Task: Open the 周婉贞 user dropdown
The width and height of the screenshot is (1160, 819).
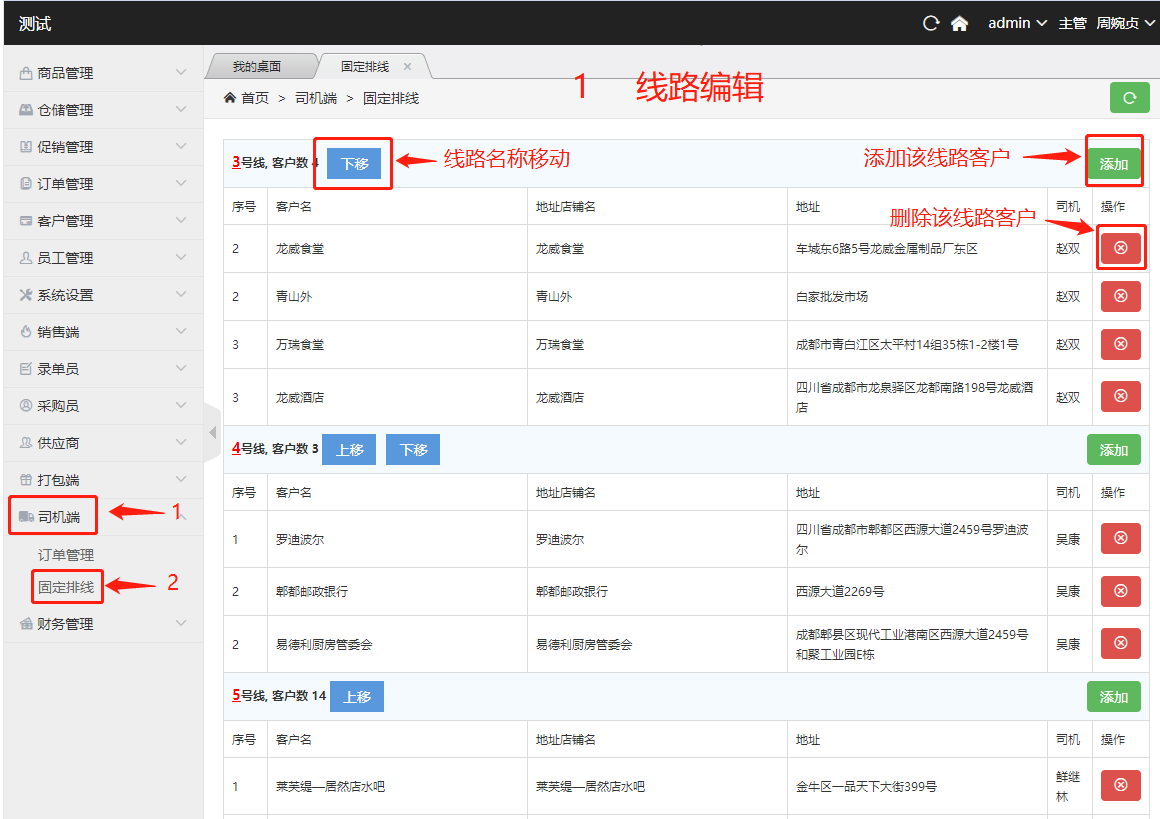Action: click(1124, 23)
